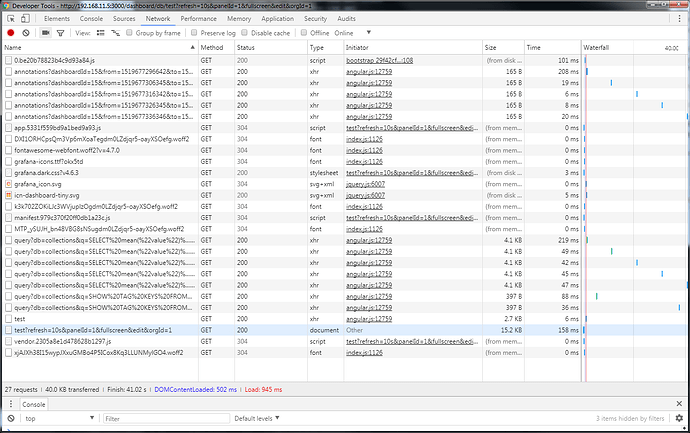
Task: Enable Preserve log checkbox
Action: click(x=194, y=33)
